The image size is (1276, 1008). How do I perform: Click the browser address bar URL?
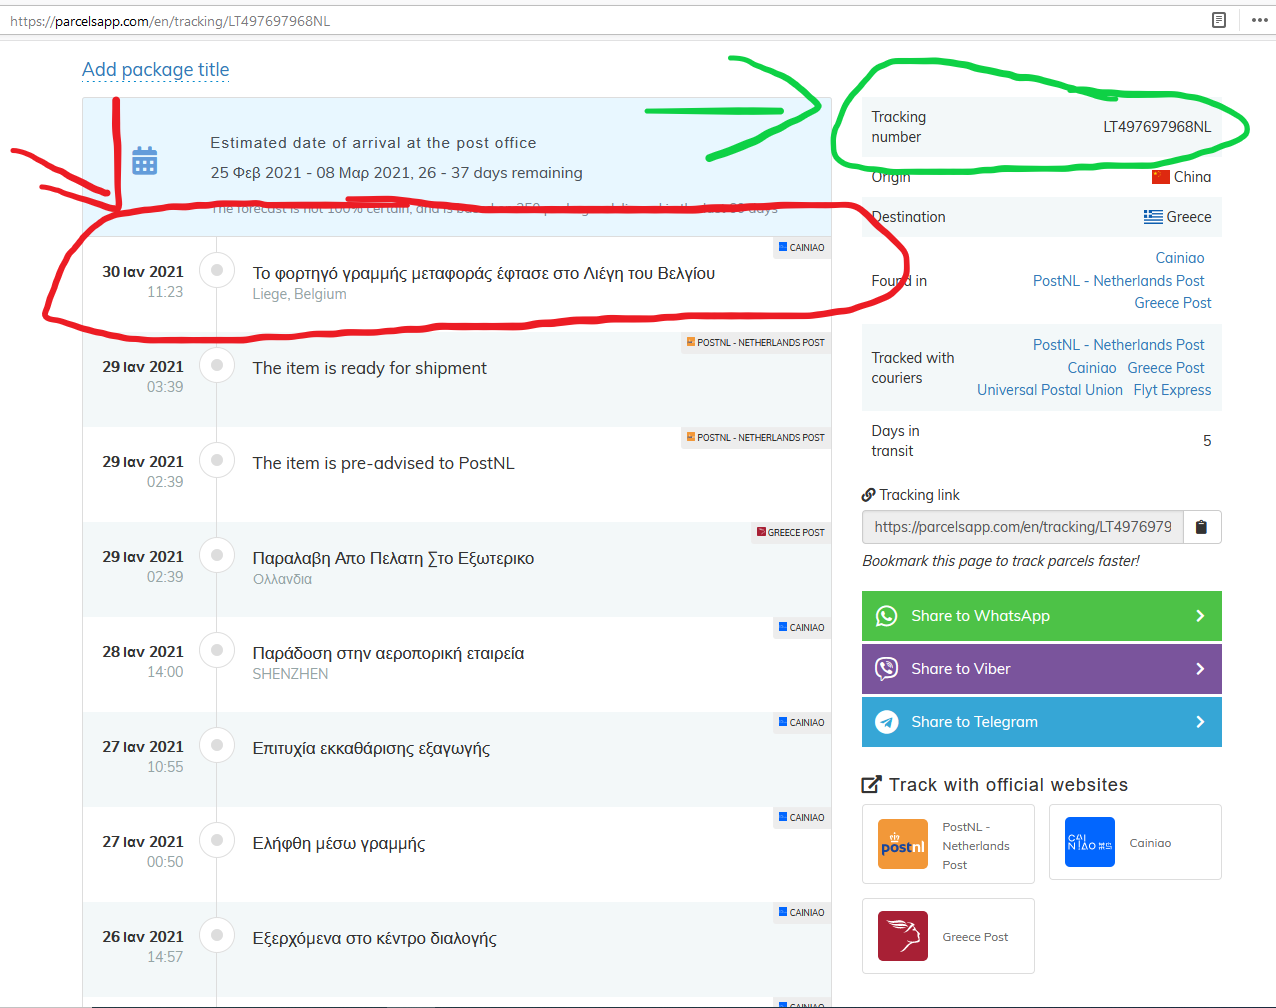pos(170,21)
